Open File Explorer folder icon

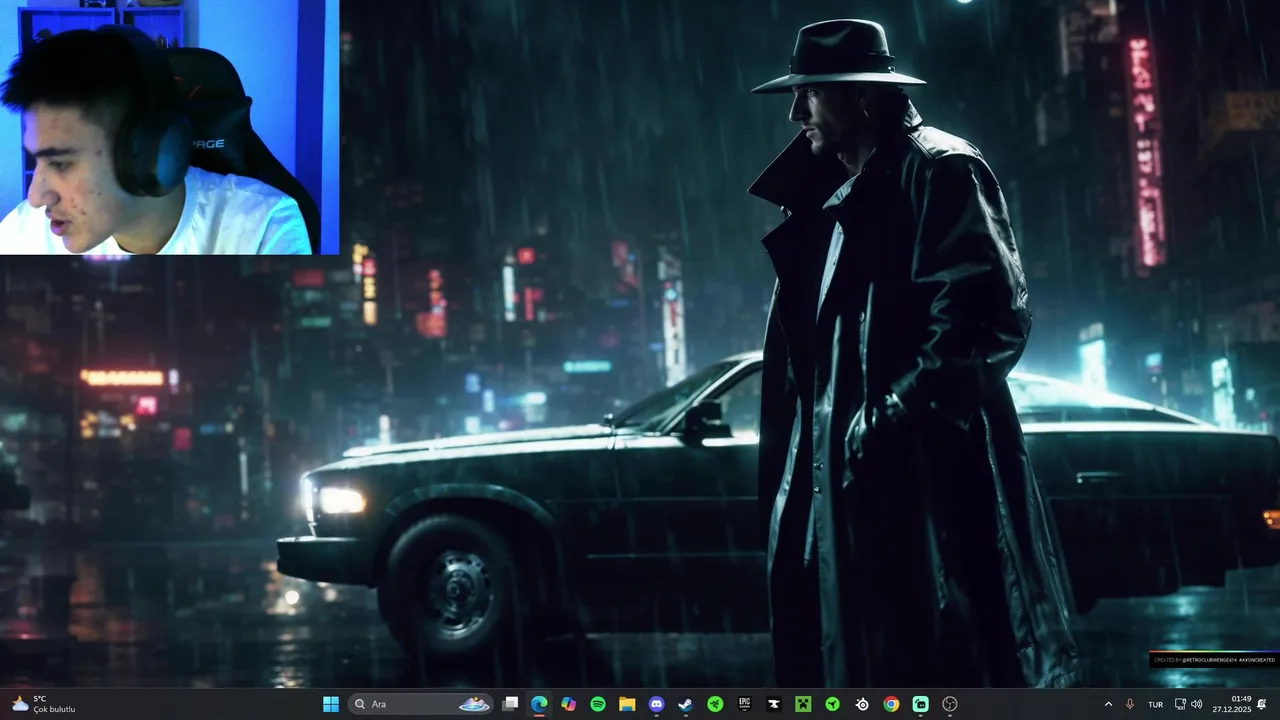coord(627,704)
